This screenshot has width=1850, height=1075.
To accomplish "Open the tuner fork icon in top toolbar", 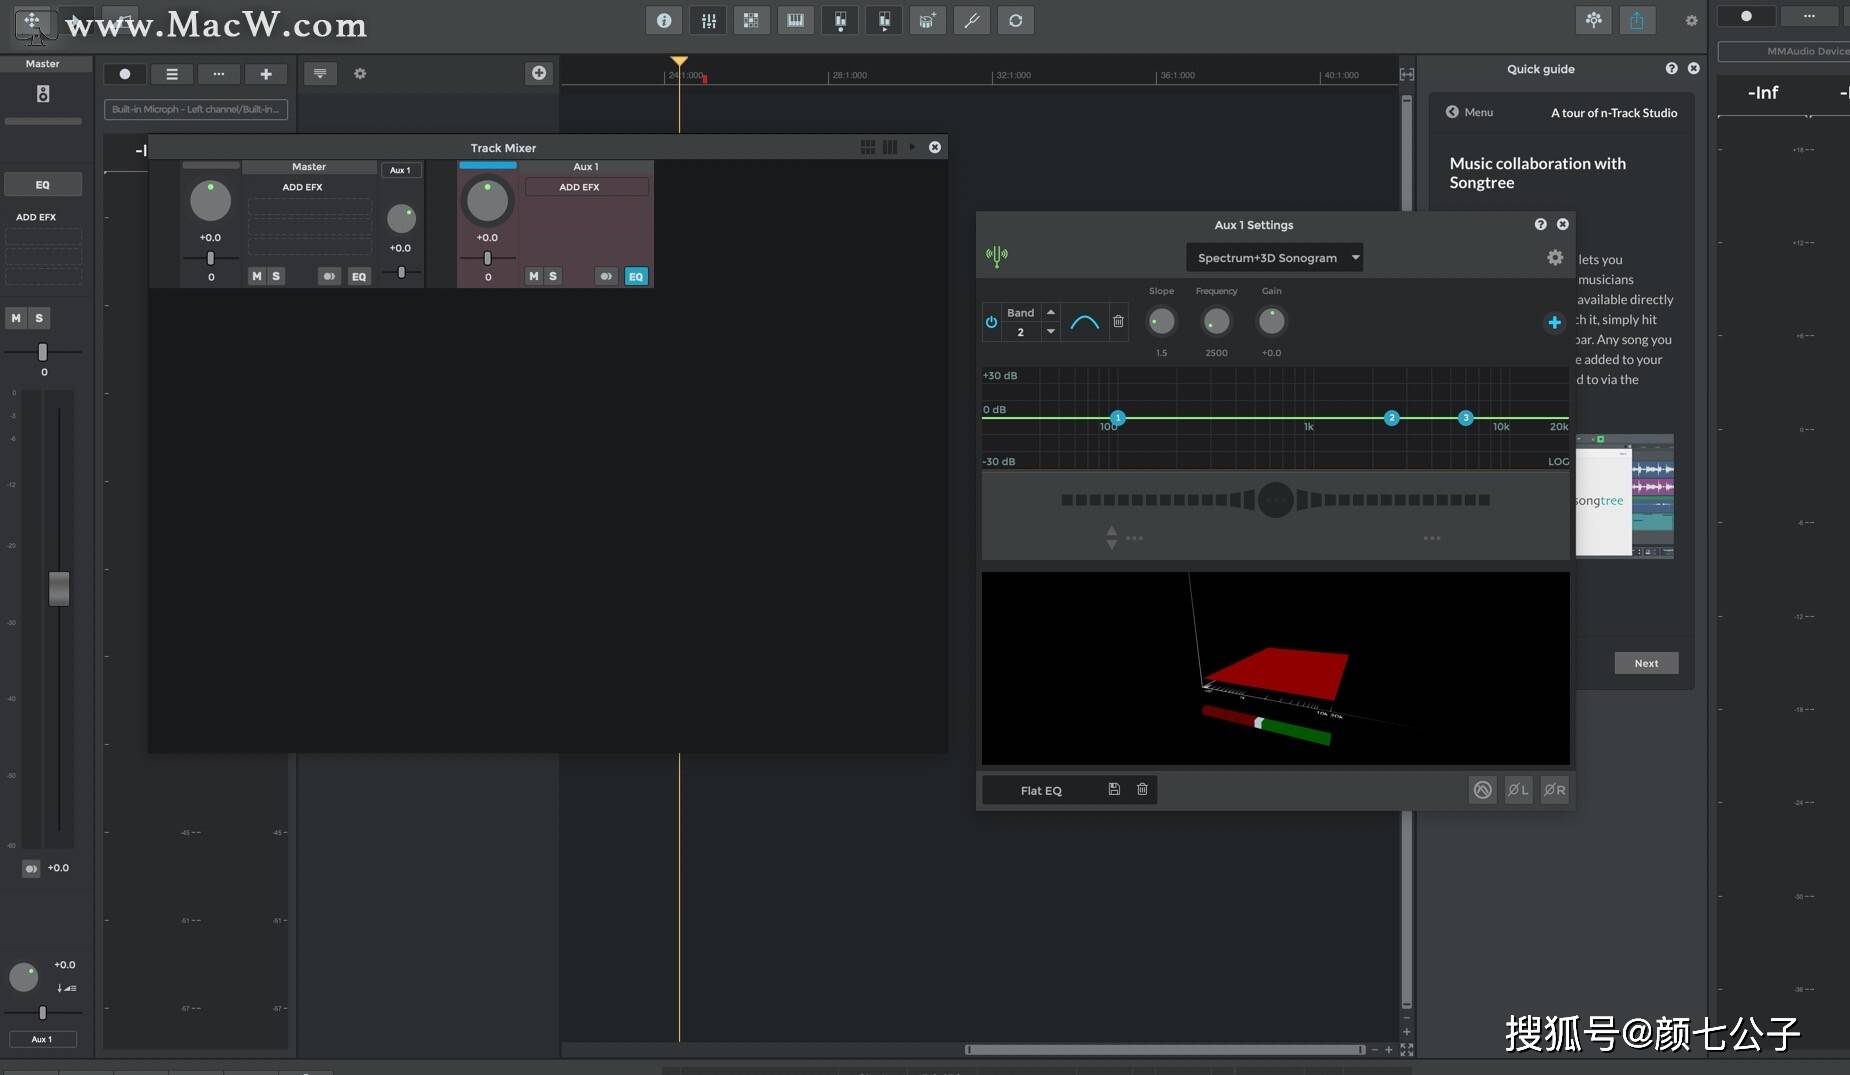I will pos(971,20).
